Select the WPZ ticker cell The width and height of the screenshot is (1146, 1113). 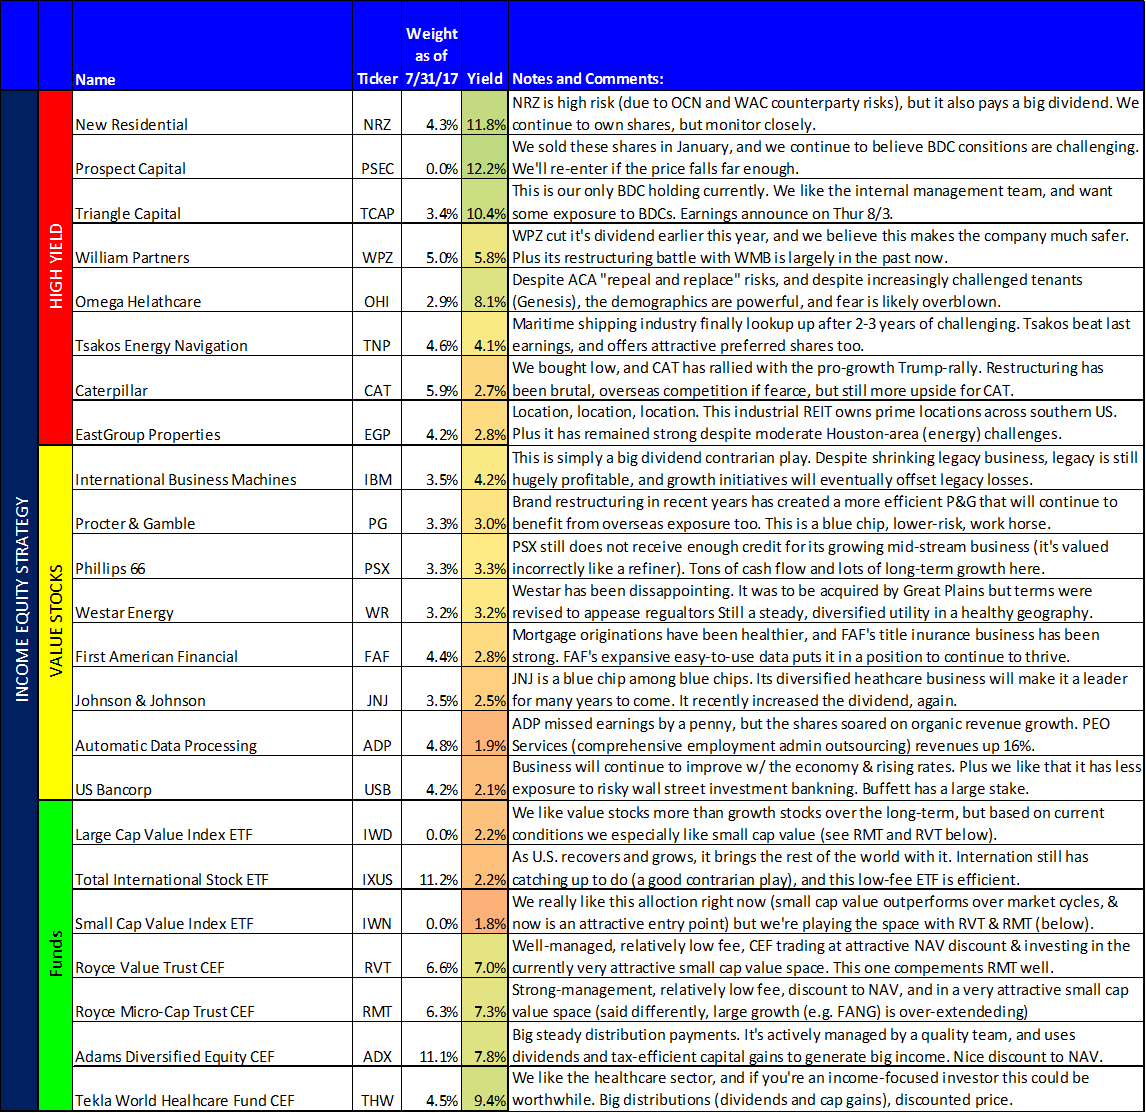(377, 246)
